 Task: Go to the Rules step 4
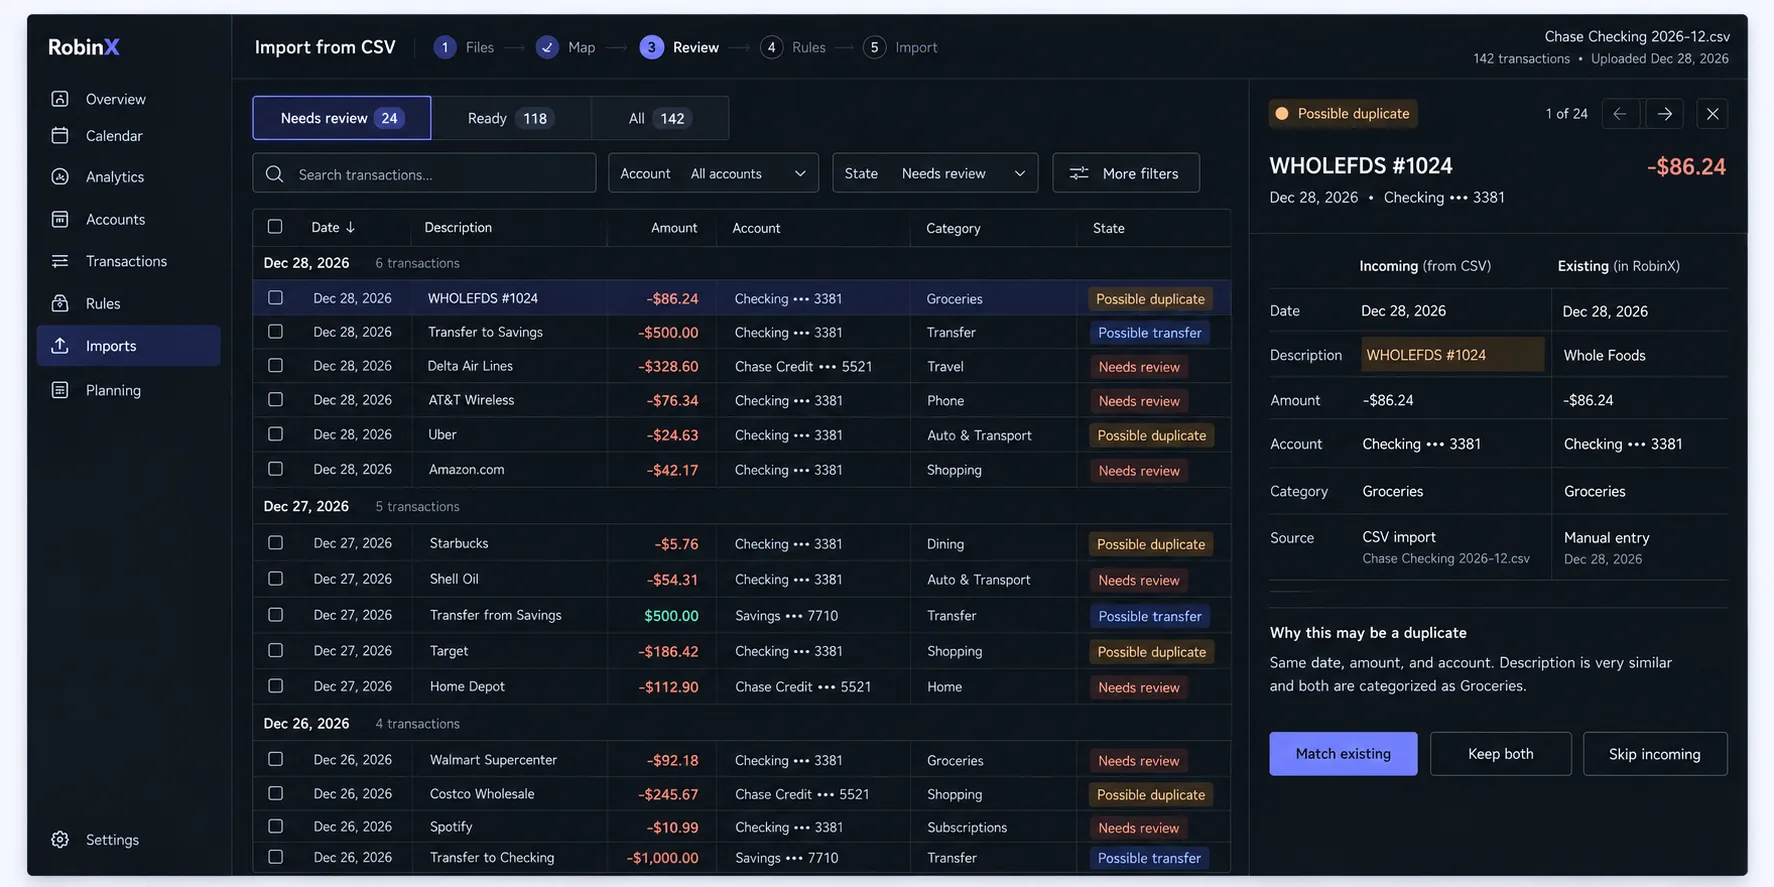click(792, 47)
